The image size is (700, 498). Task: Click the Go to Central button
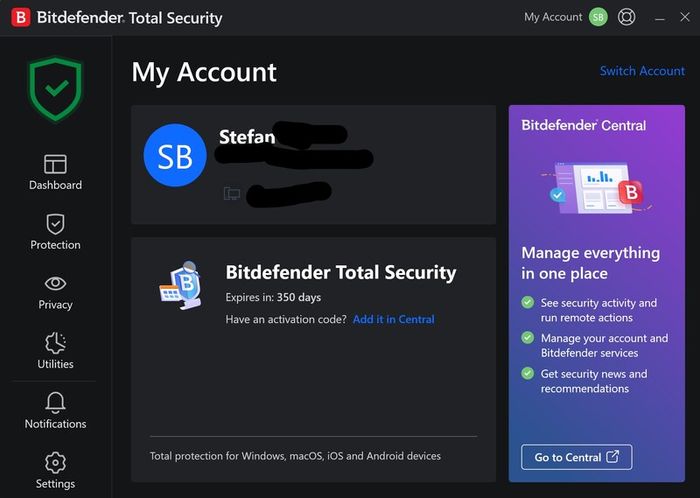click(576, 457)
